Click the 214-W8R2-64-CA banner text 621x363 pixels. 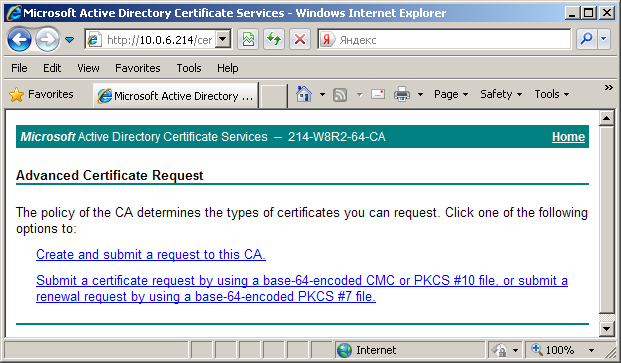pos(337,137)
